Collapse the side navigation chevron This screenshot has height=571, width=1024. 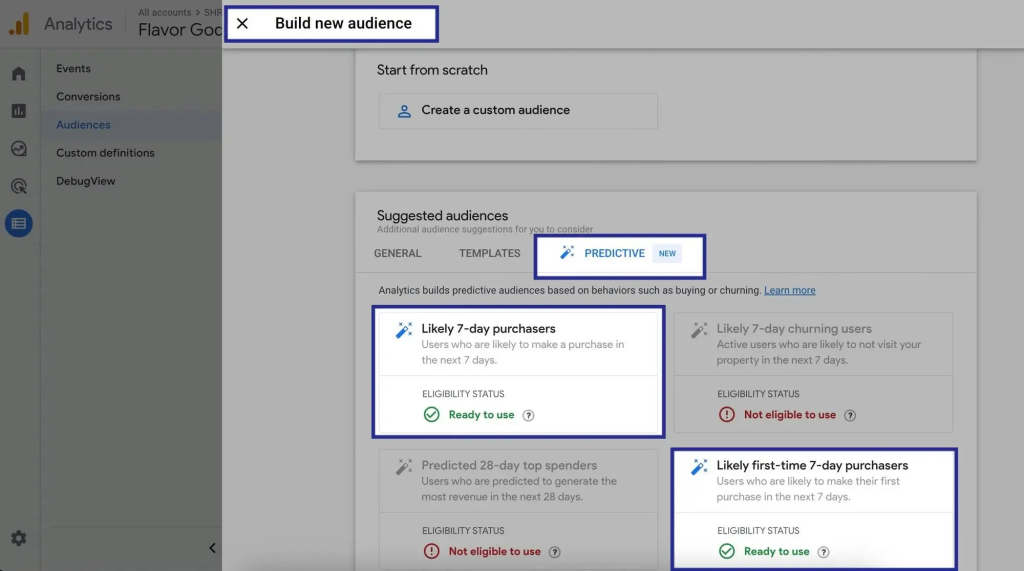[x=212, y=548]
